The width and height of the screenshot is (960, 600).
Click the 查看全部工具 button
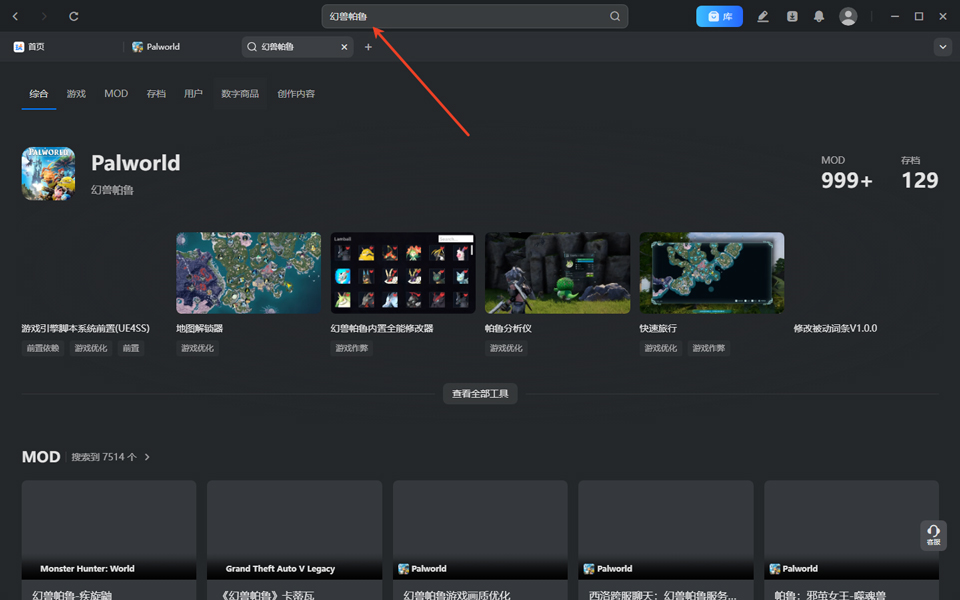pos(480,394)
